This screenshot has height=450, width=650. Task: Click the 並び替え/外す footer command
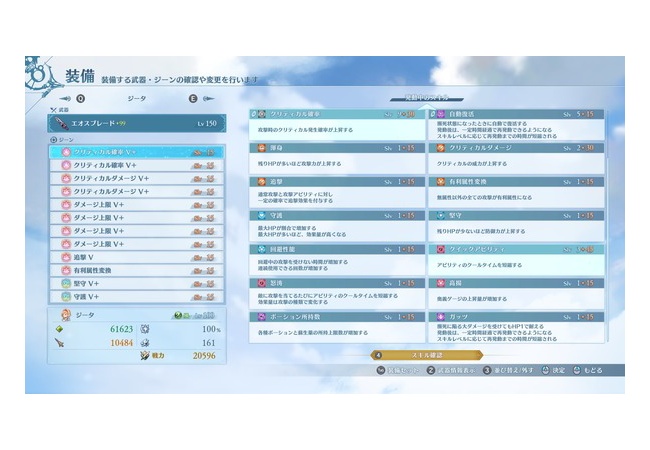[508, 370]
